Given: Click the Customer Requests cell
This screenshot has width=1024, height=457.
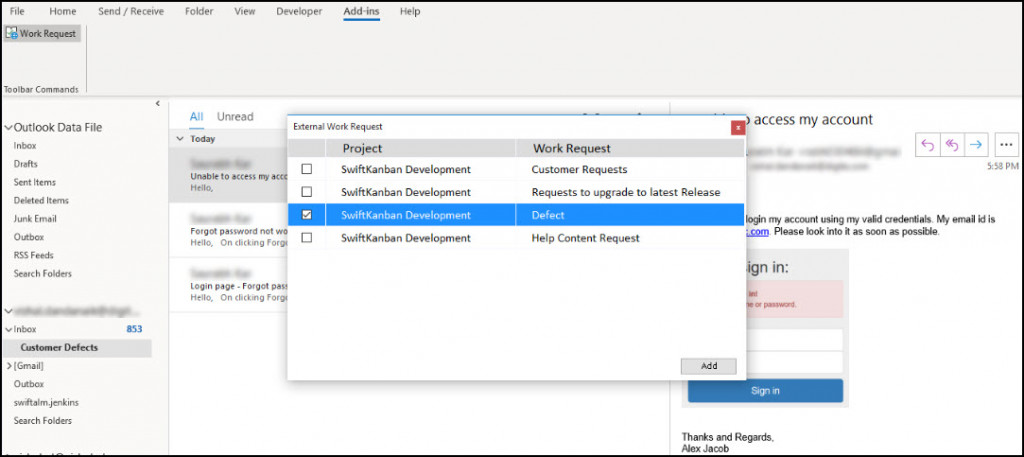Looking at the screenshot, I should (630, 169).
